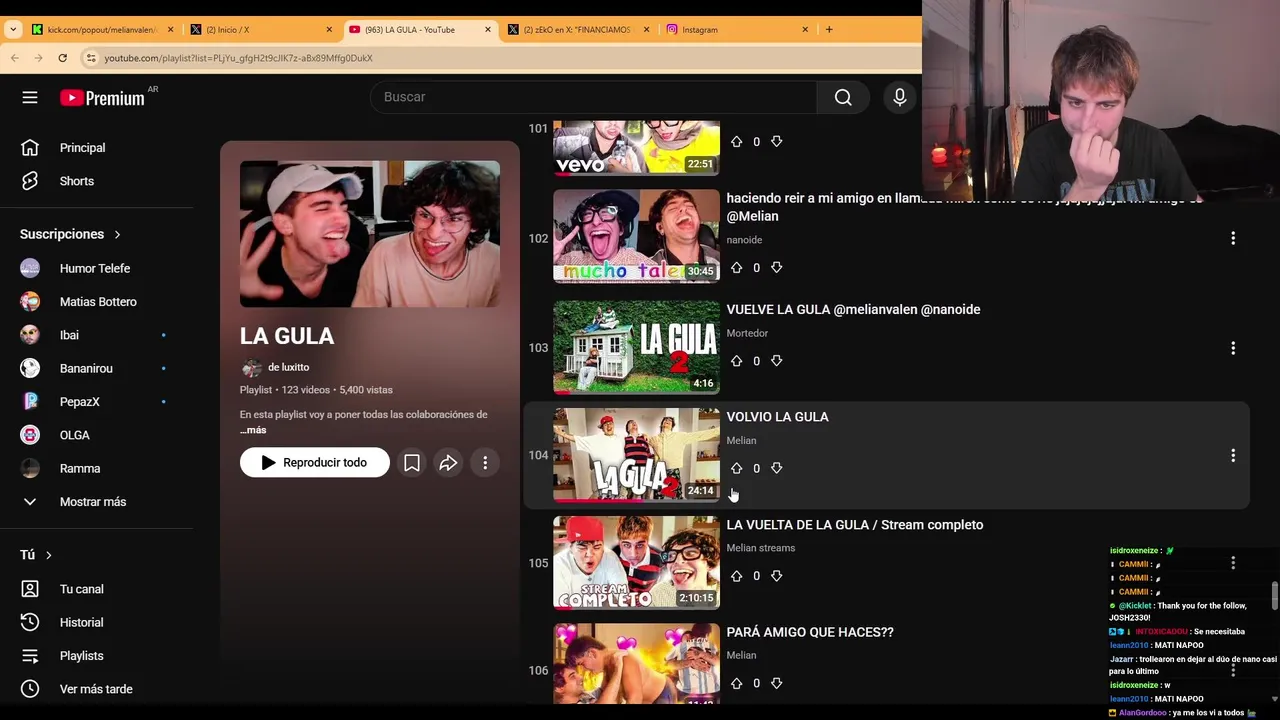This screenshot has height=720, width=1280.
Task: Click the LA GULA playlist cover image
Action: [370, 234]
